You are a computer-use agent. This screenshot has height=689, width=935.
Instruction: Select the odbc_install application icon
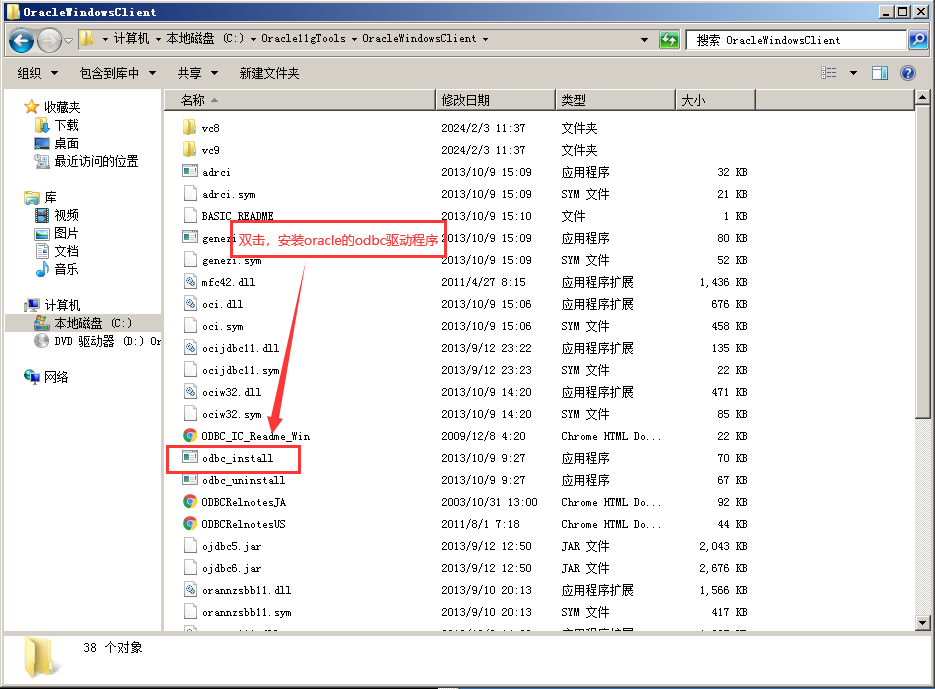click(x=191, y=458)
